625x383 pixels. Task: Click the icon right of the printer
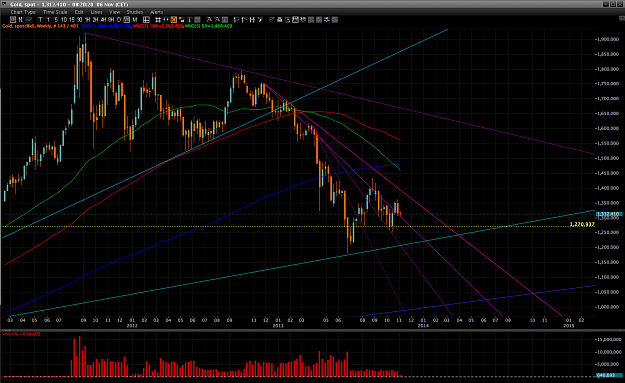click(x=287, y=20)
